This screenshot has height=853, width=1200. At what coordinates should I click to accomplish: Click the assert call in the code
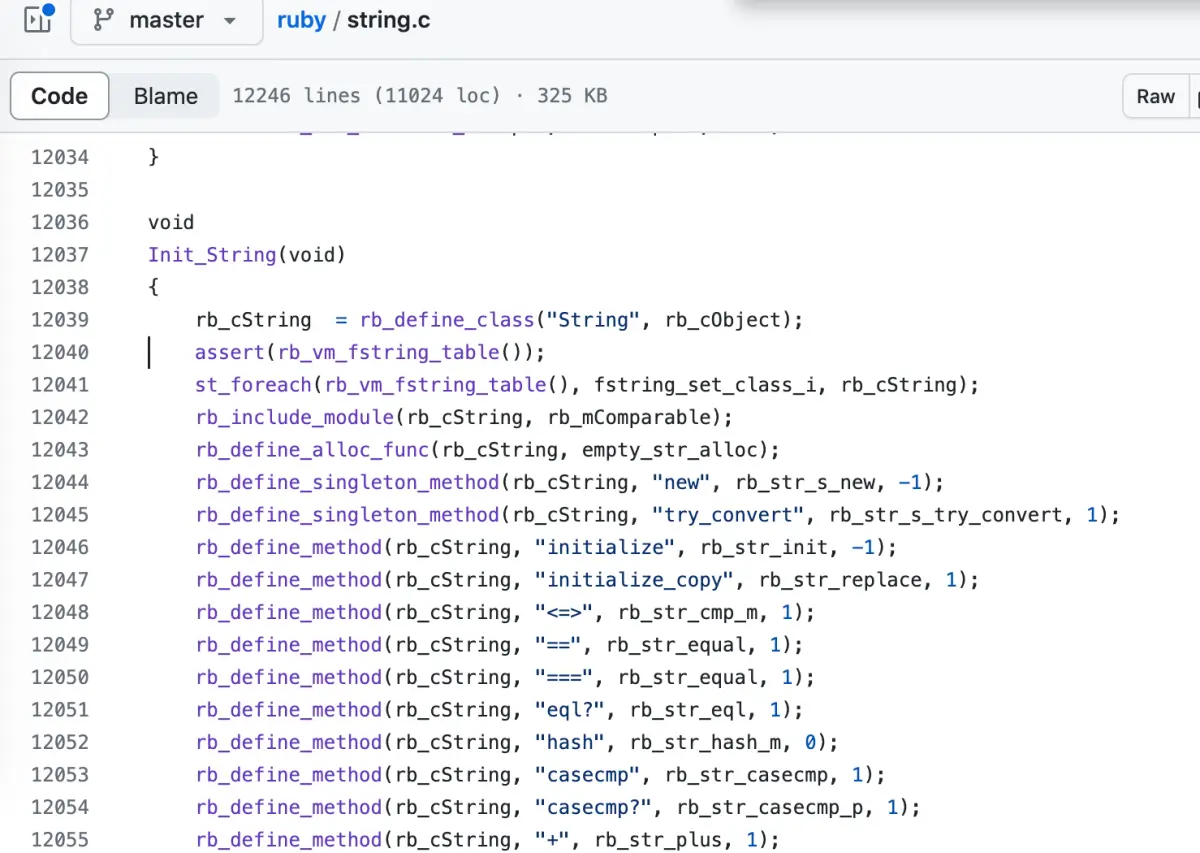[230, 352]
